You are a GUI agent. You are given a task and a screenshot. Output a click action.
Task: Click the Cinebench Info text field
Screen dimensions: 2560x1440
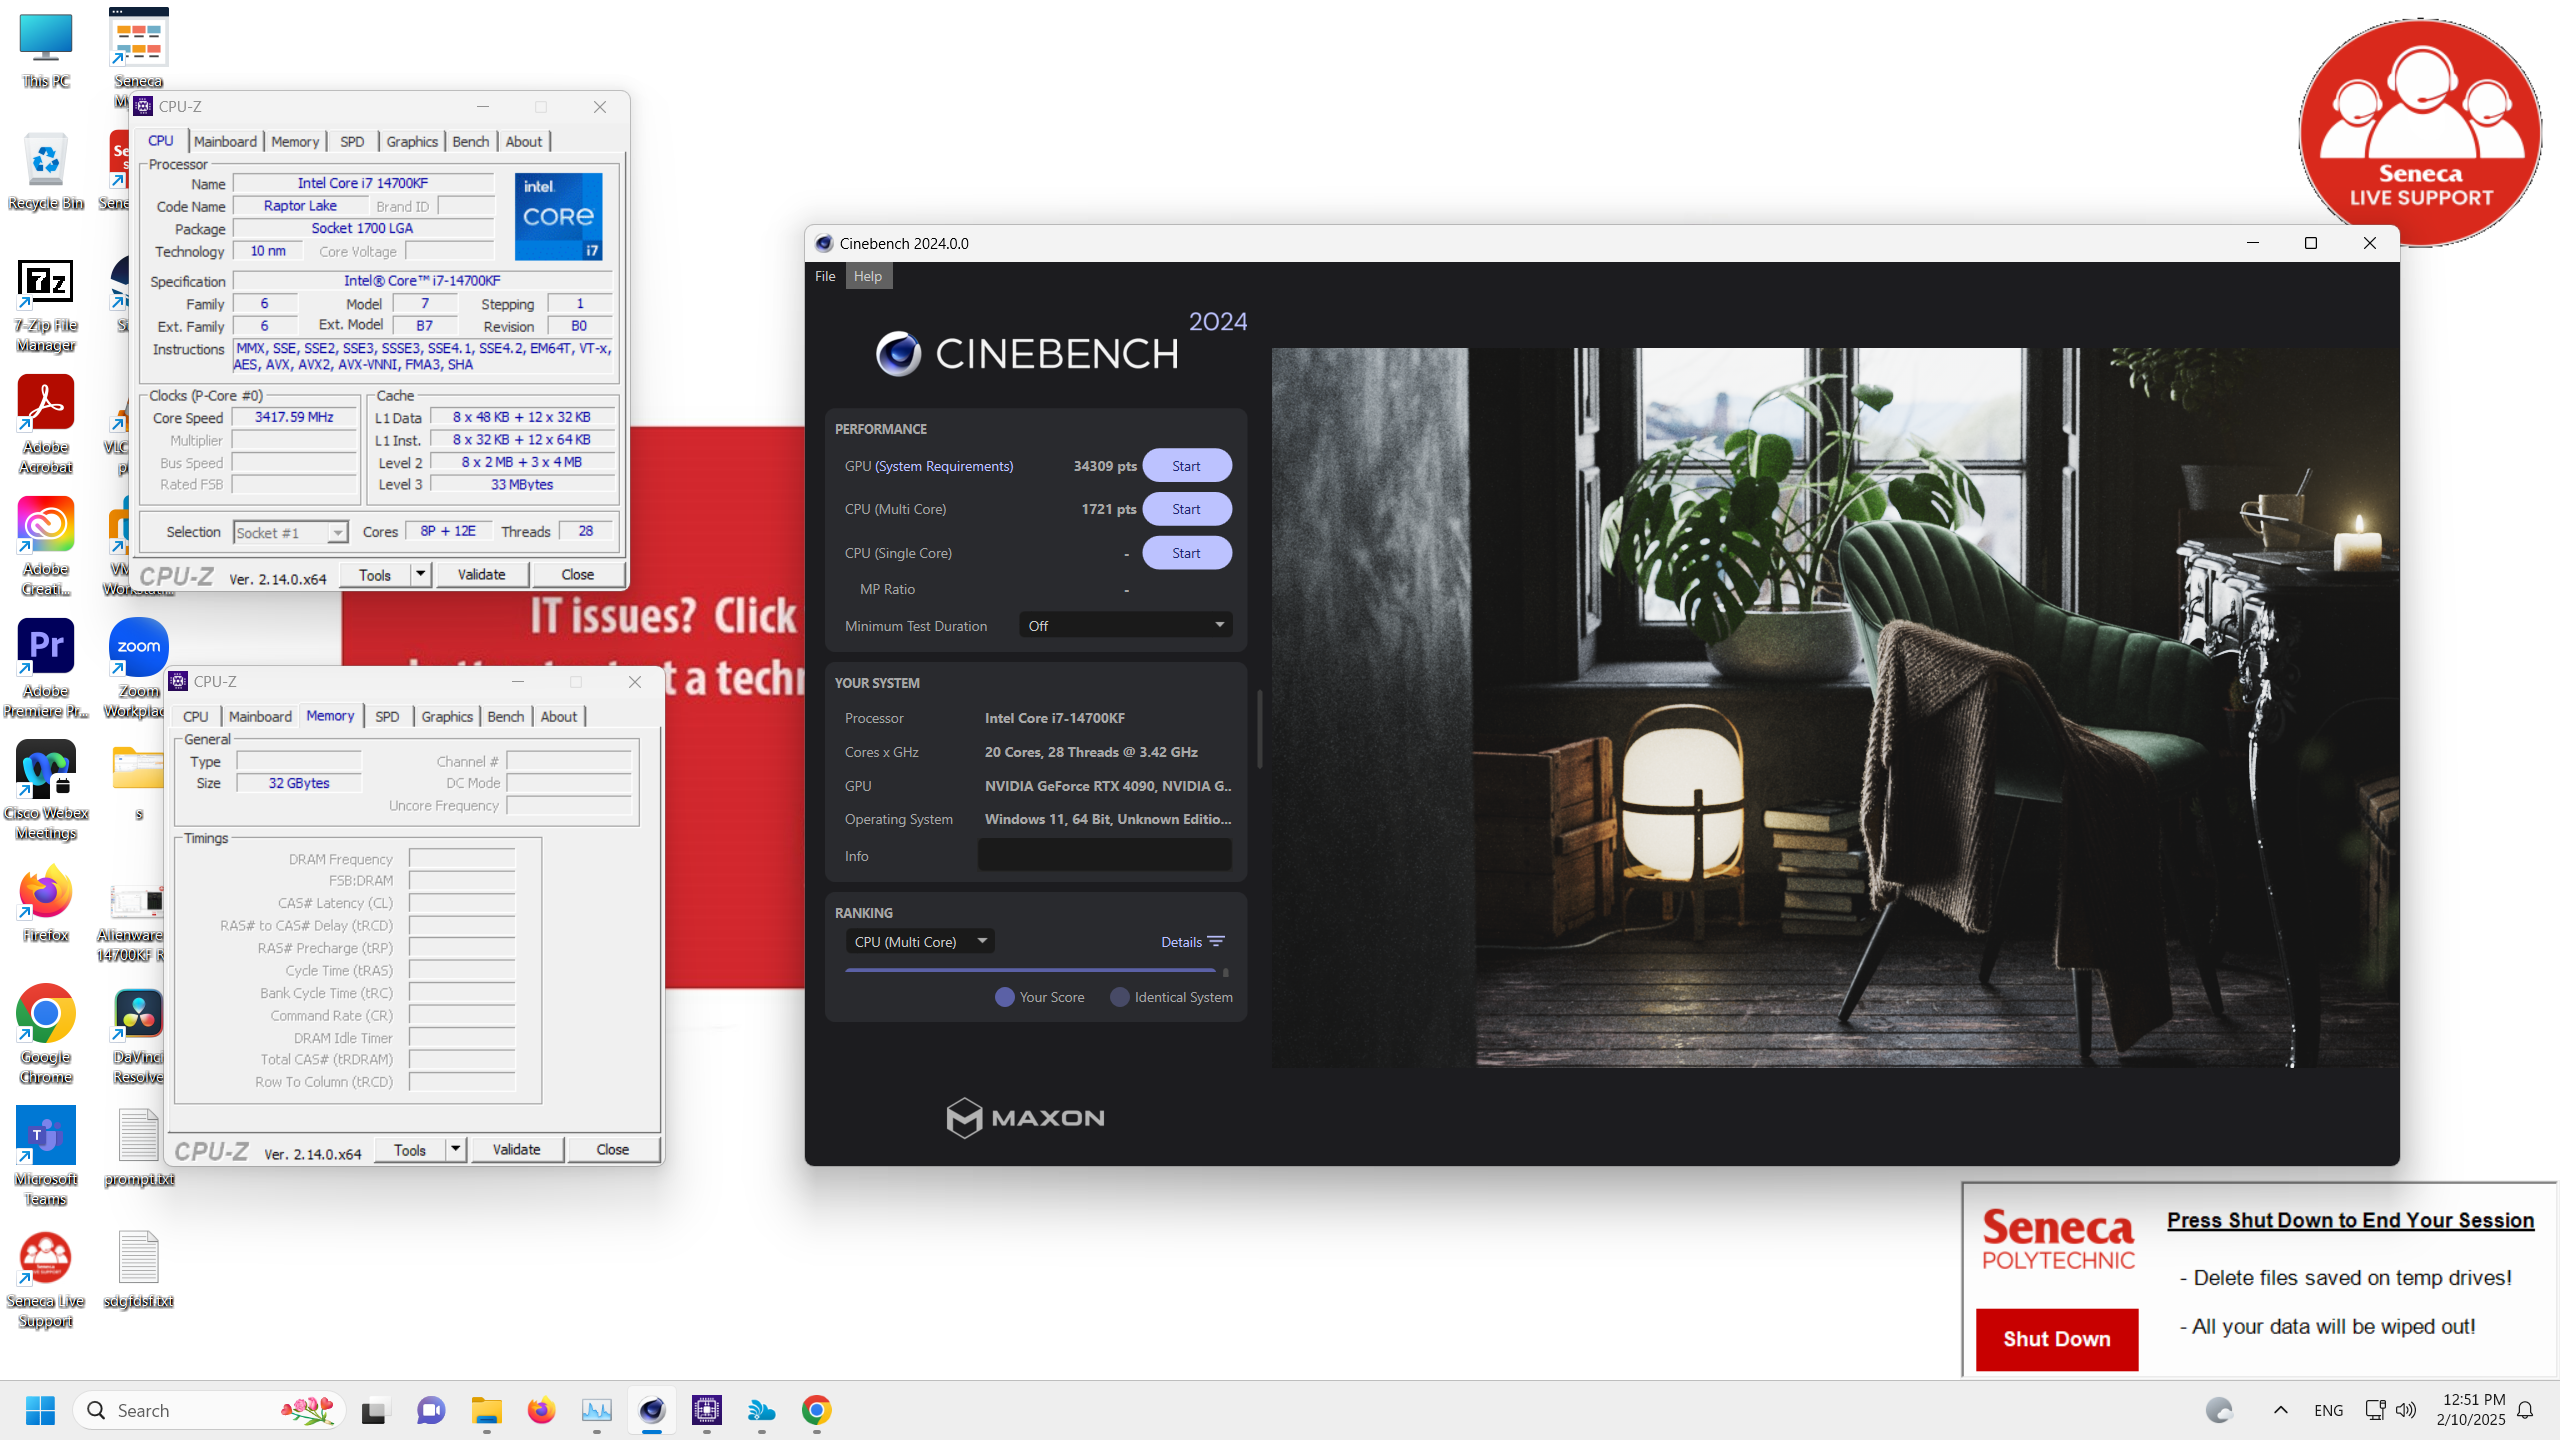(x=1105, y=856)
